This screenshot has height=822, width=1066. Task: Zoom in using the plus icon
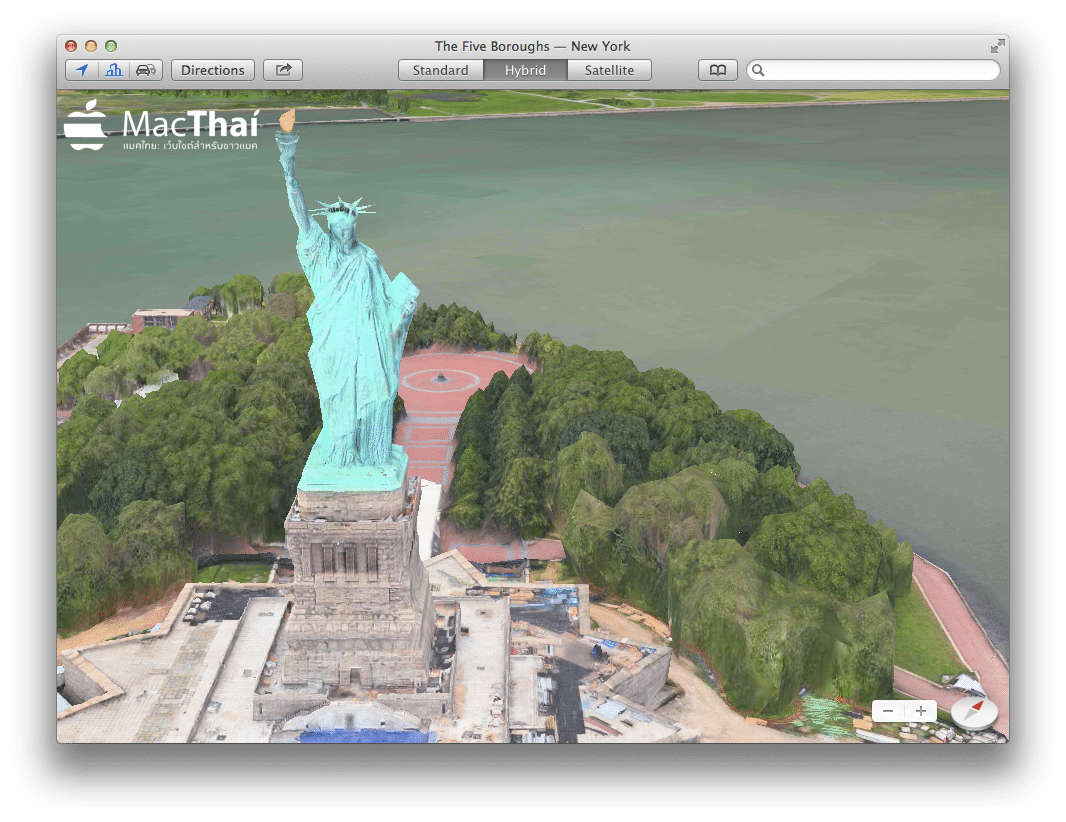click(920, 711)
